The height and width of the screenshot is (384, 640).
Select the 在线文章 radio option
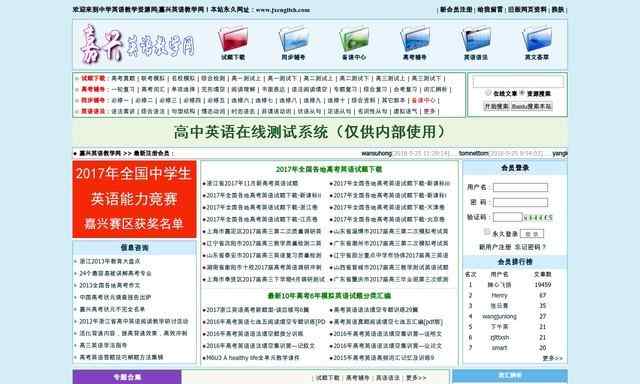pos(488,93)
